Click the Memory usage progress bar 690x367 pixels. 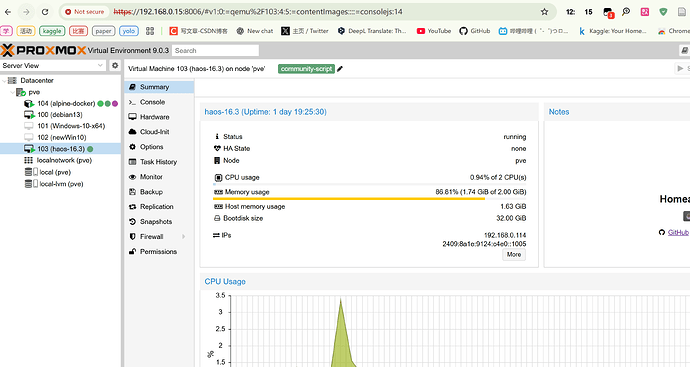(370, 199)
